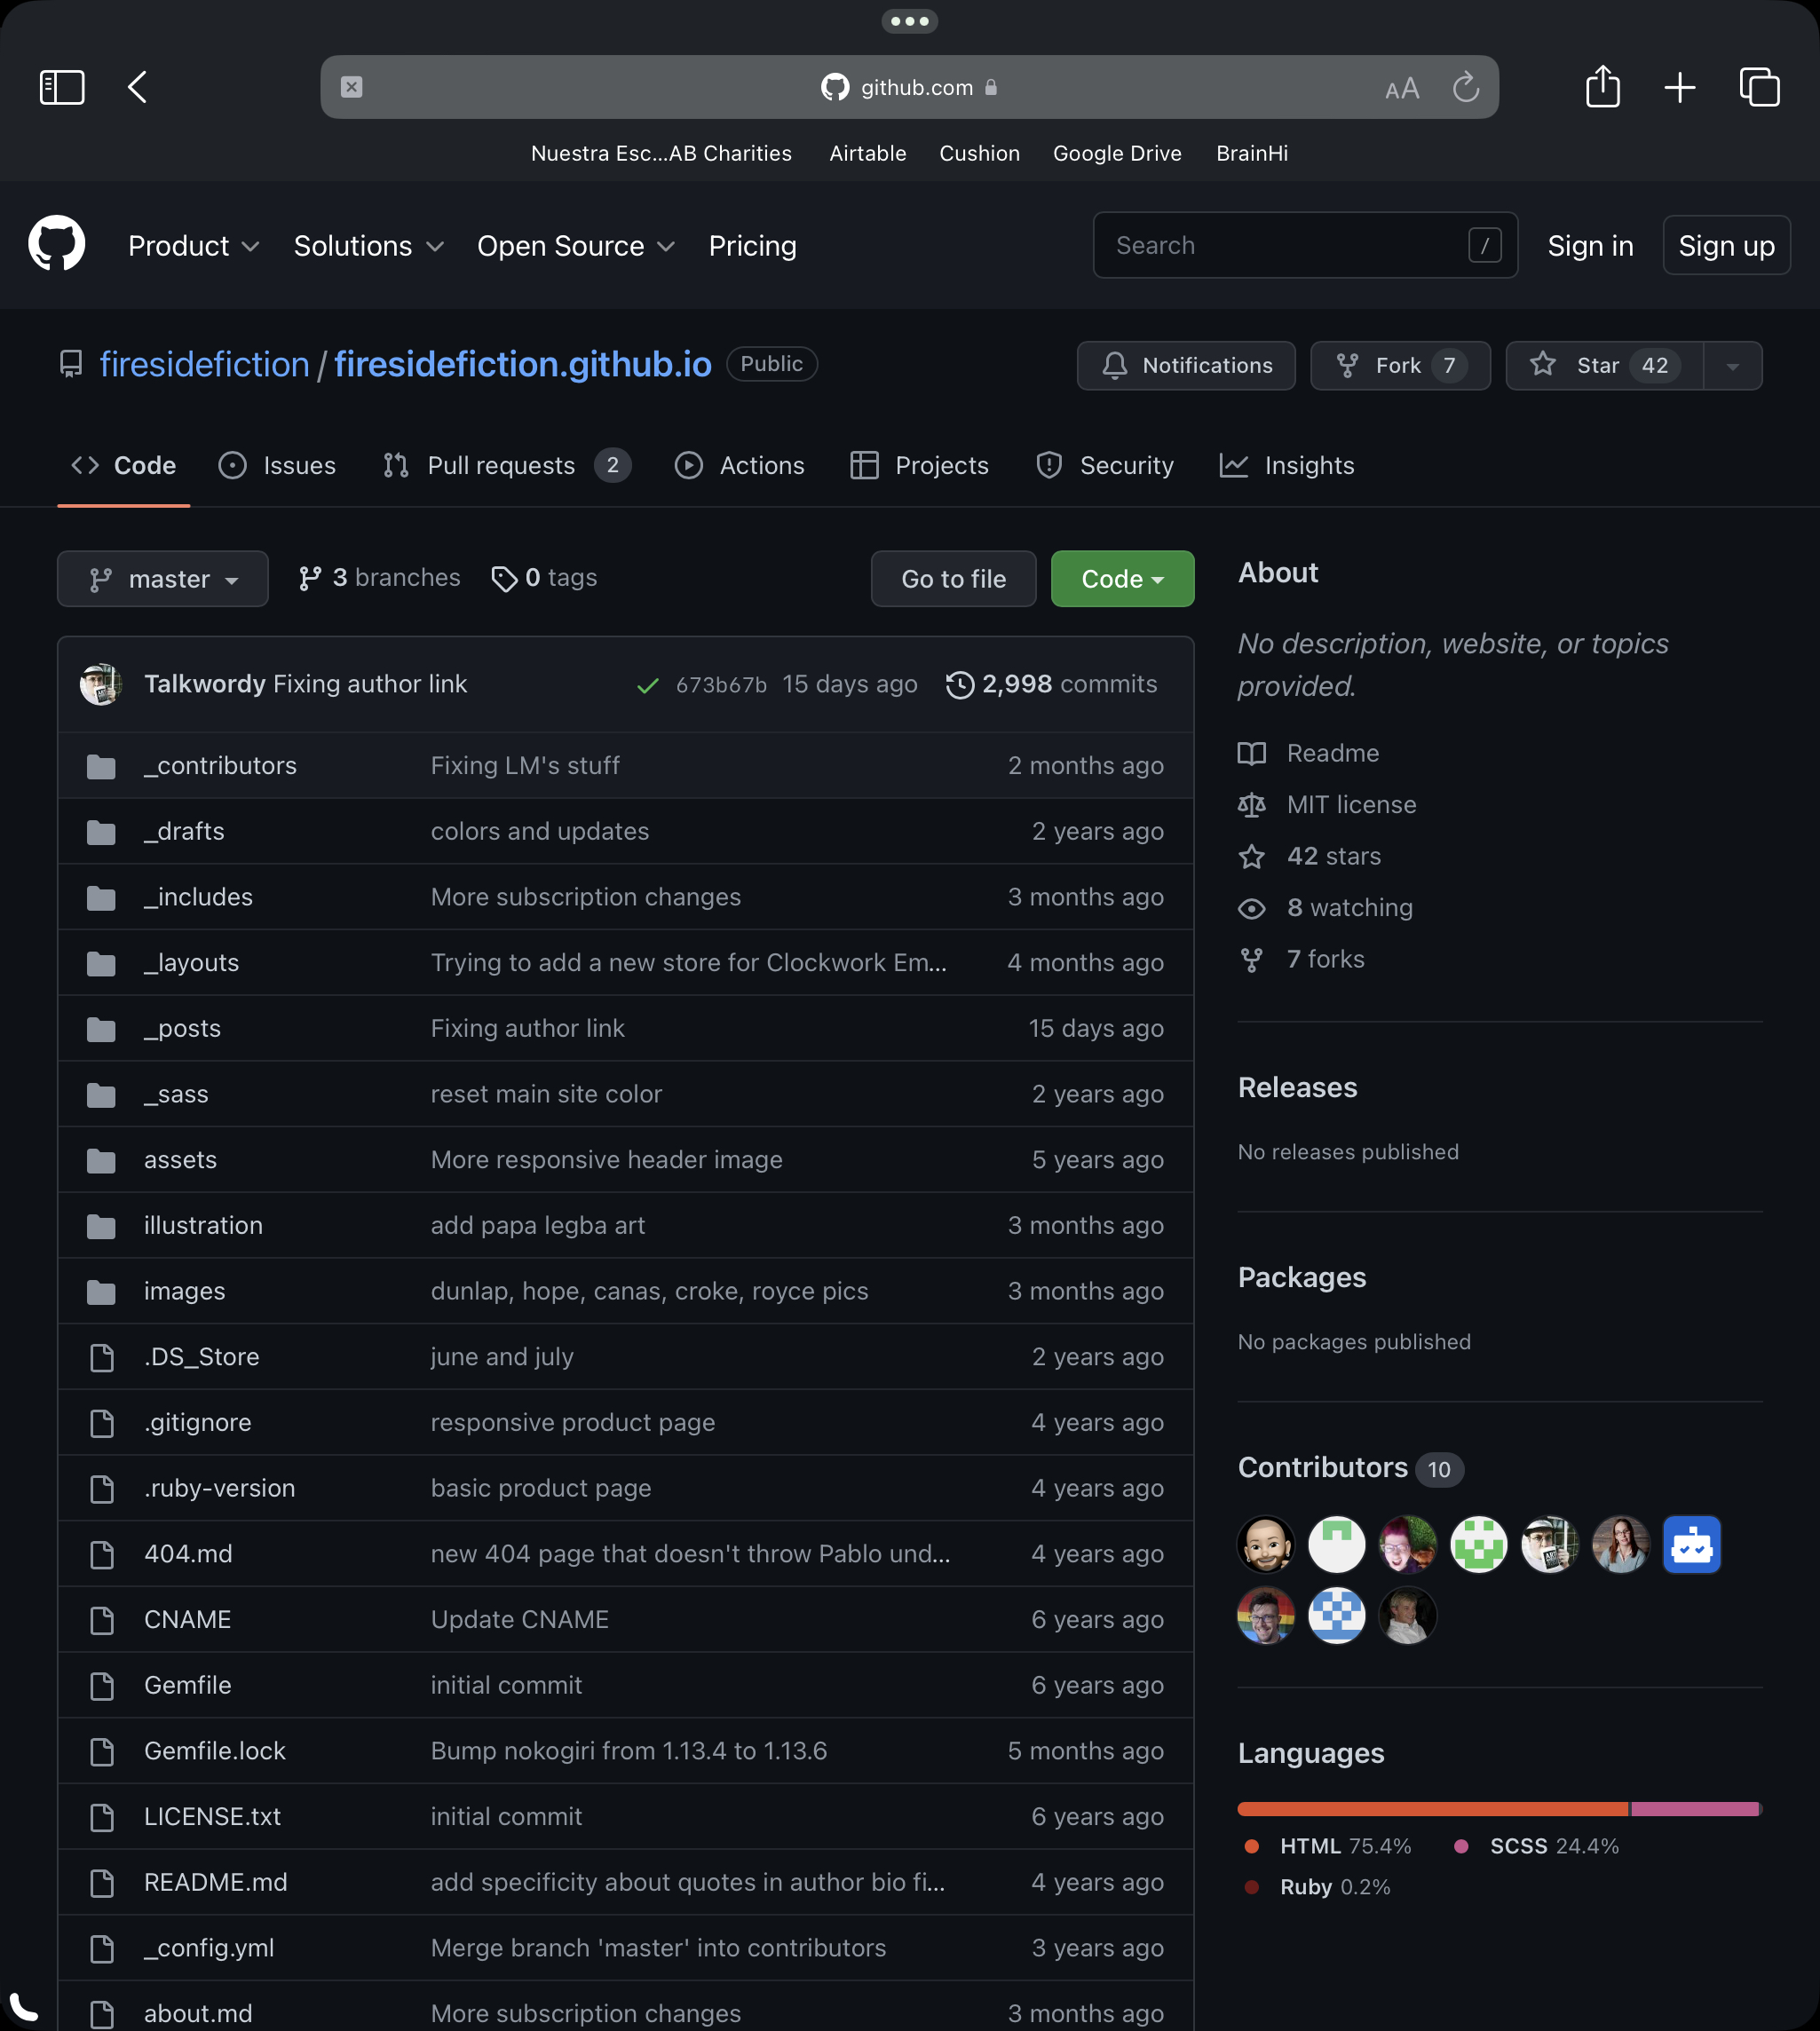Viewport: 1820px width, 2031px height.
Task: Open the Google Drive bookmark
Action: coord(1117,154)
